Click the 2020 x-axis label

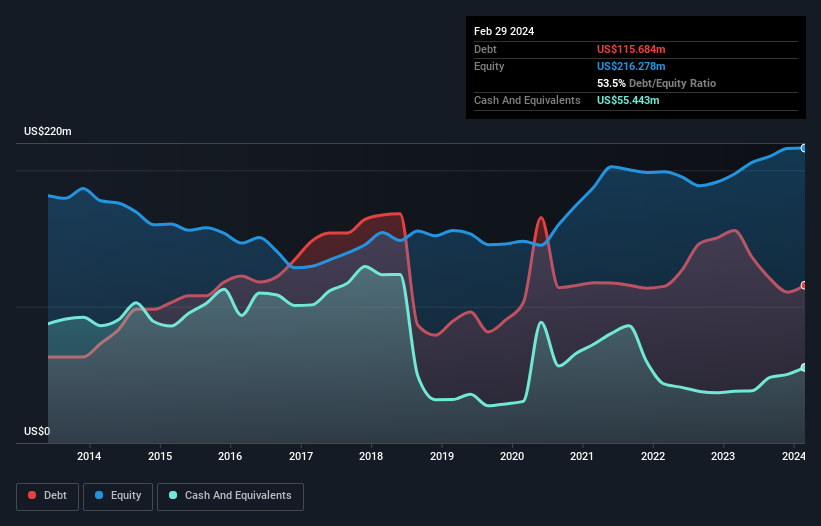(x=512, y=456)
